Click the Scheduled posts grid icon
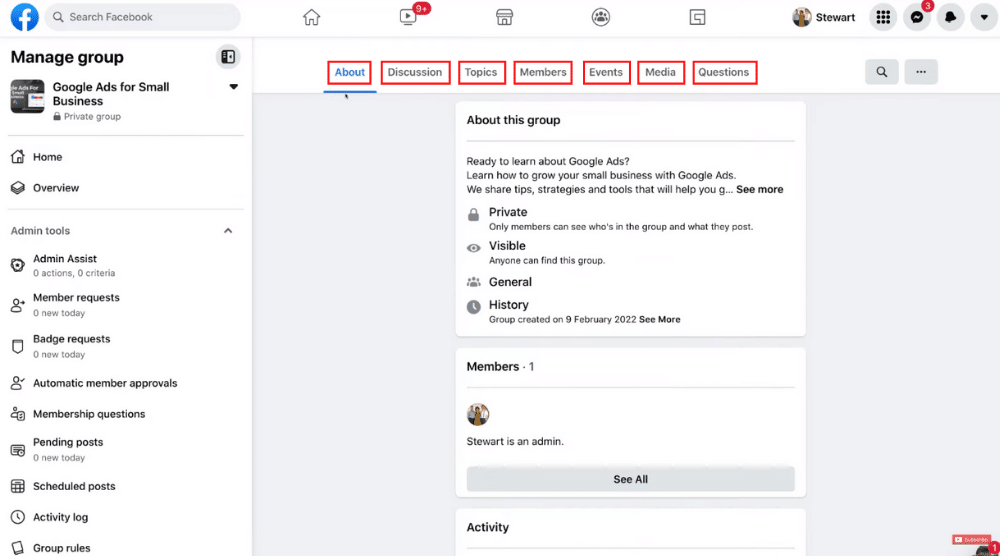Viewport: 1000px width, 556px height. click(x=18, y=486)
